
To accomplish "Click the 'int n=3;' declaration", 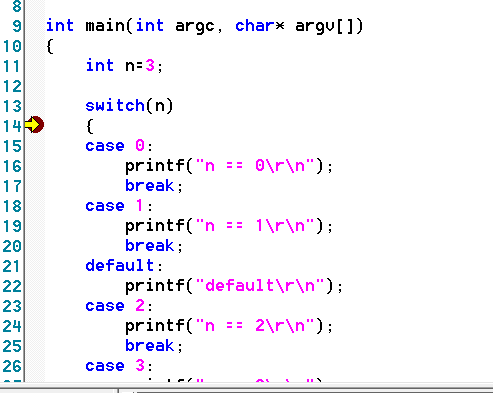I will [124, 66].
